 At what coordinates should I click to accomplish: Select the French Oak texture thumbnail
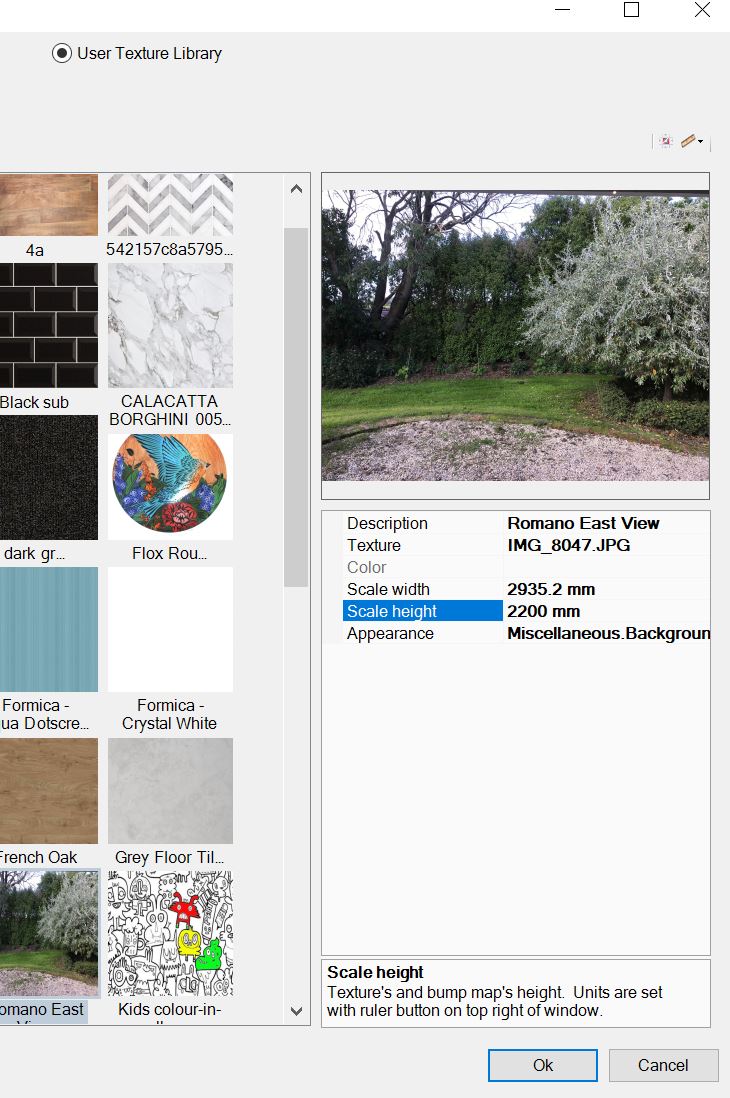tap(48, 791)
